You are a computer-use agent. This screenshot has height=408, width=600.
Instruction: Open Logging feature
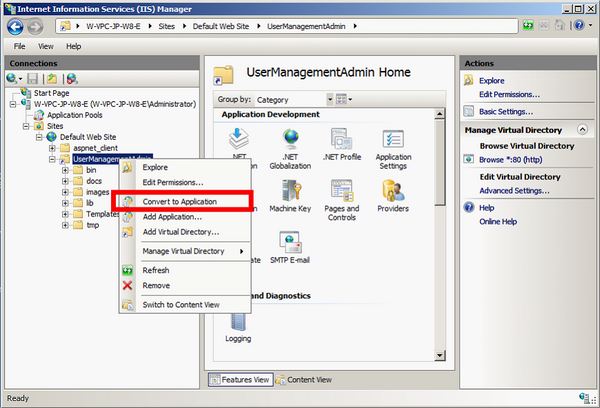coord(238,328)
